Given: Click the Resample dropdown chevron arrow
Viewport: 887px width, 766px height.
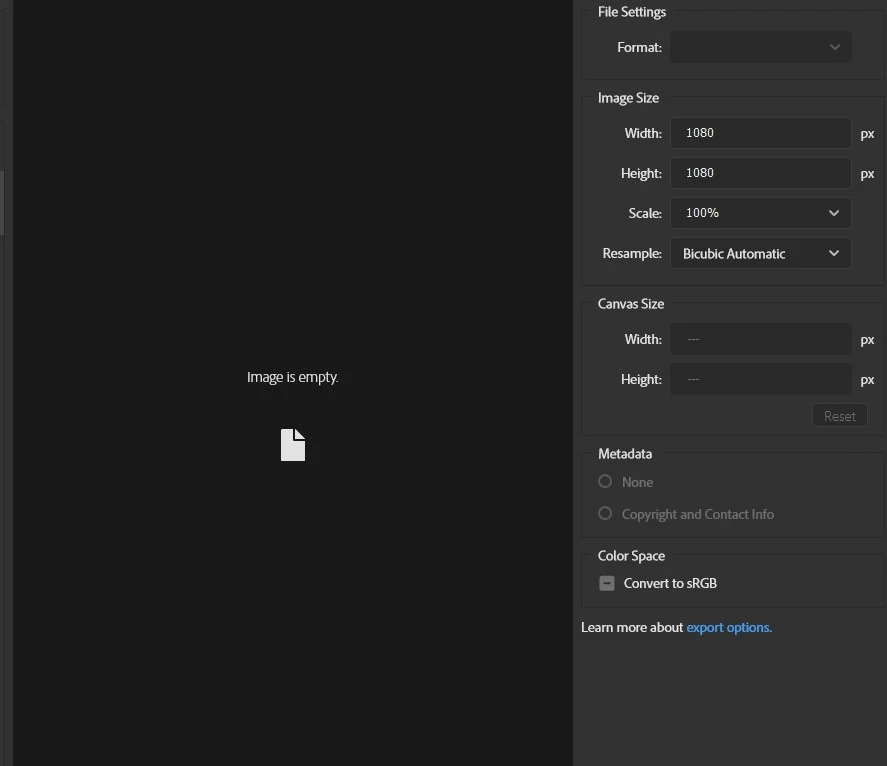Looking at the screenshot, I should coord(834,253).
